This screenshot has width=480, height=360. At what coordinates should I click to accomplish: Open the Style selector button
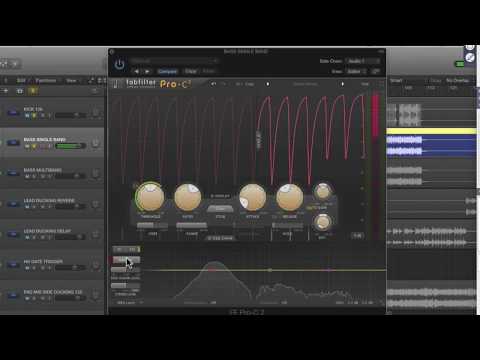pos(220,209)
